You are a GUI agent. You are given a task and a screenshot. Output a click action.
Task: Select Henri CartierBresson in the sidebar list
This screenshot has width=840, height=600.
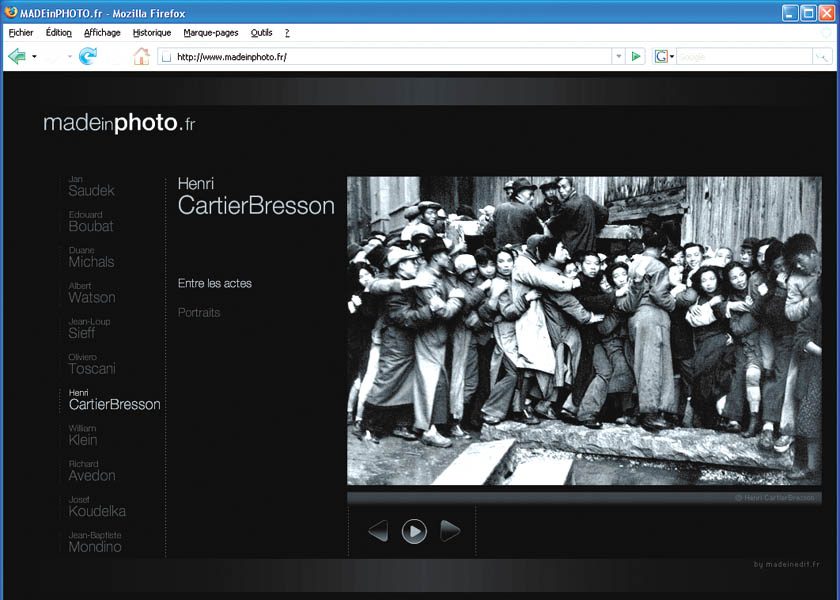114,400
